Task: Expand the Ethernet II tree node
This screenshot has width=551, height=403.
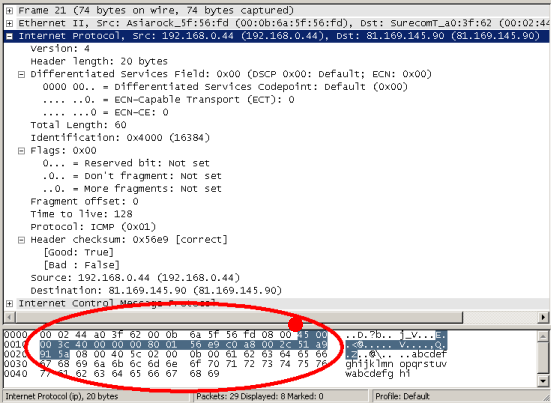Action: tap(9, 24)
